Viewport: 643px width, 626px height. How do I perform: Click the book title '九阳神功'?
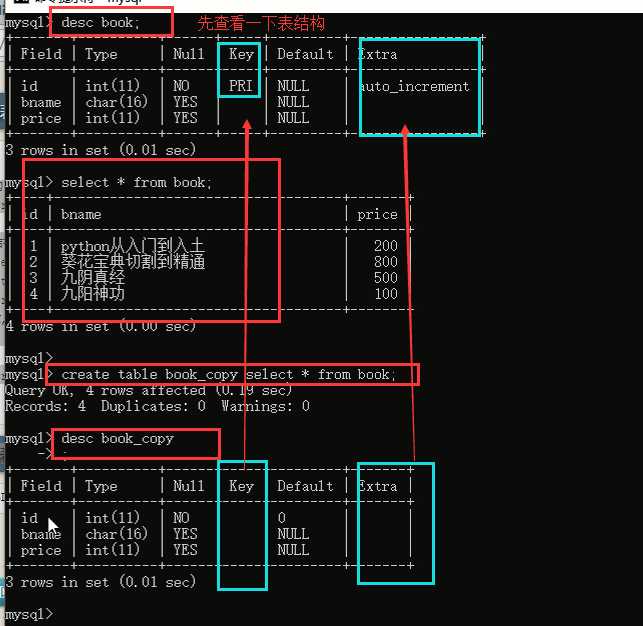(93, 294)
